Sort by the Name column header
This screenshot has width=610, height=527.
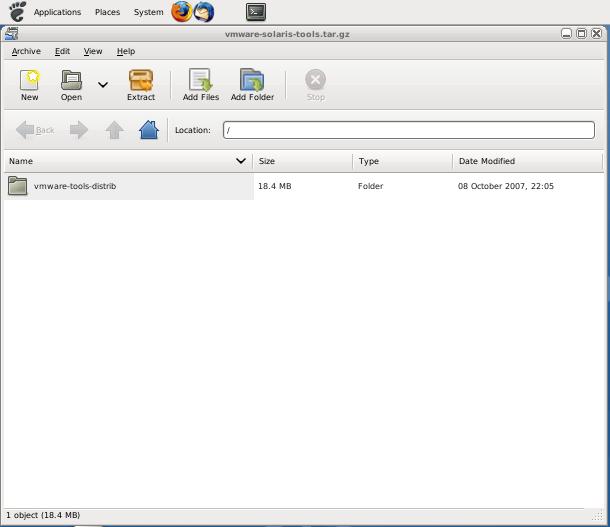120,161
